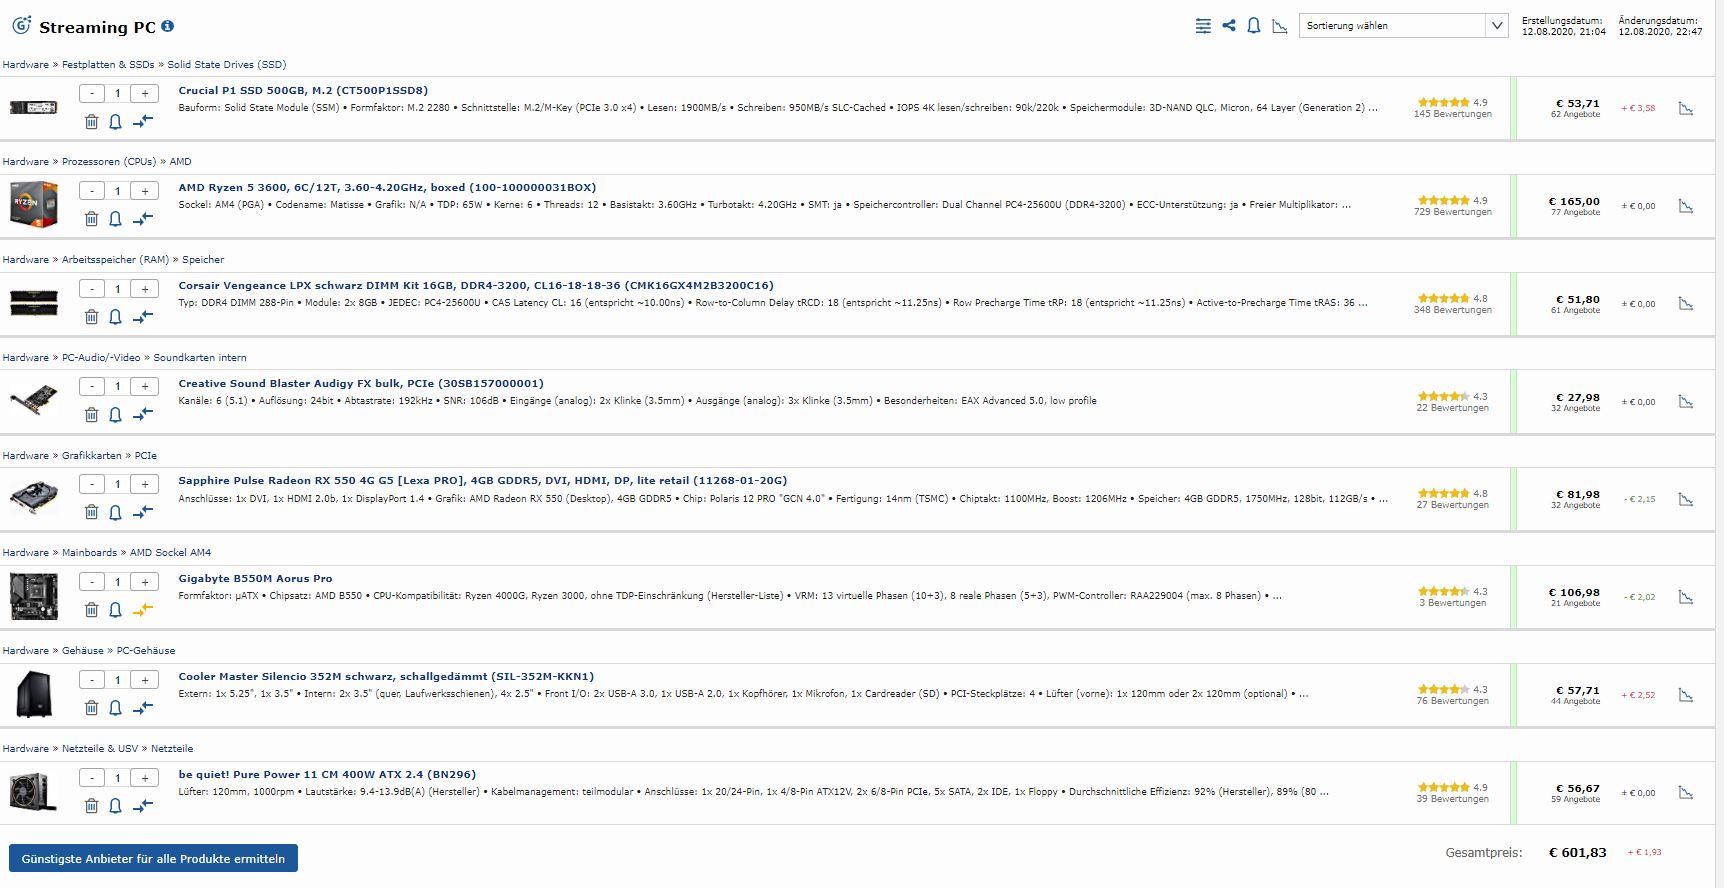The height and width of the screenshot is (888, 1724).
Task: Open Cooler Master Silencio 352M link
Action: tap(386, 676)
